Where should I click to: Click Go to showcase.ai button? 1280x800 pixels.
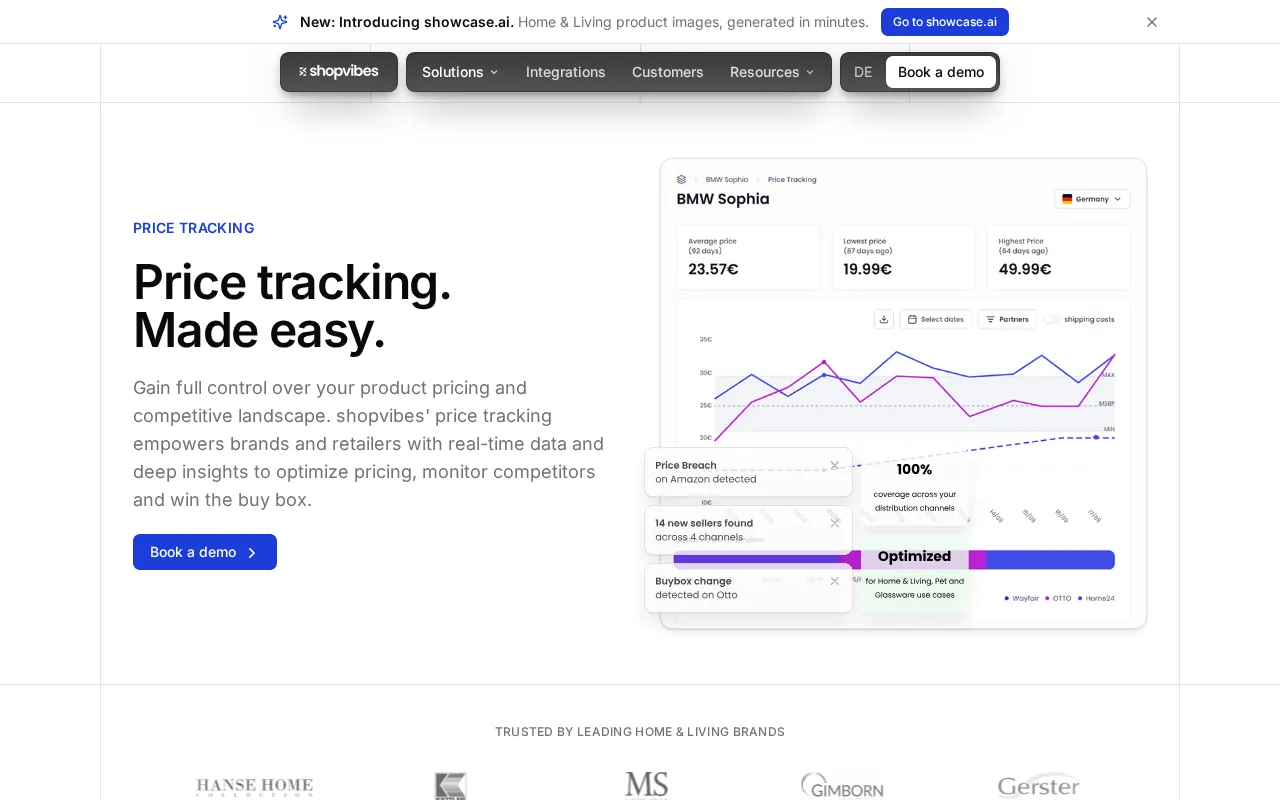click(x=945, y=22)
